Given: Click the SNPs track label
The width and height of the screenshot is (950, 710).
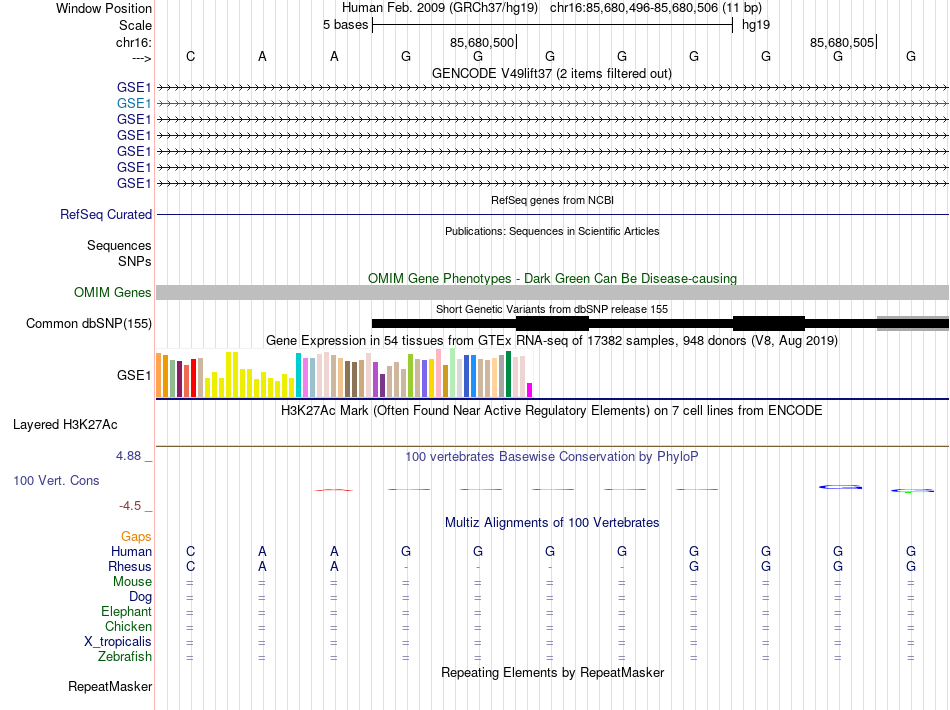Looking at the screenshot, I should pos(135,261).
